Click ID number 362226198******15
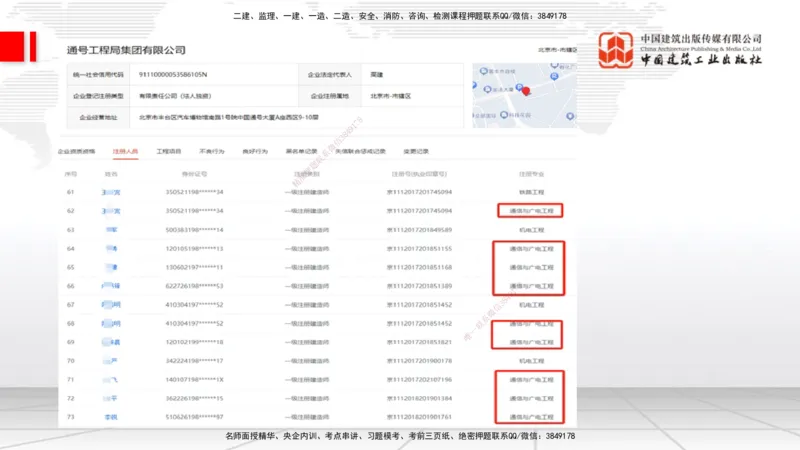 194,398
